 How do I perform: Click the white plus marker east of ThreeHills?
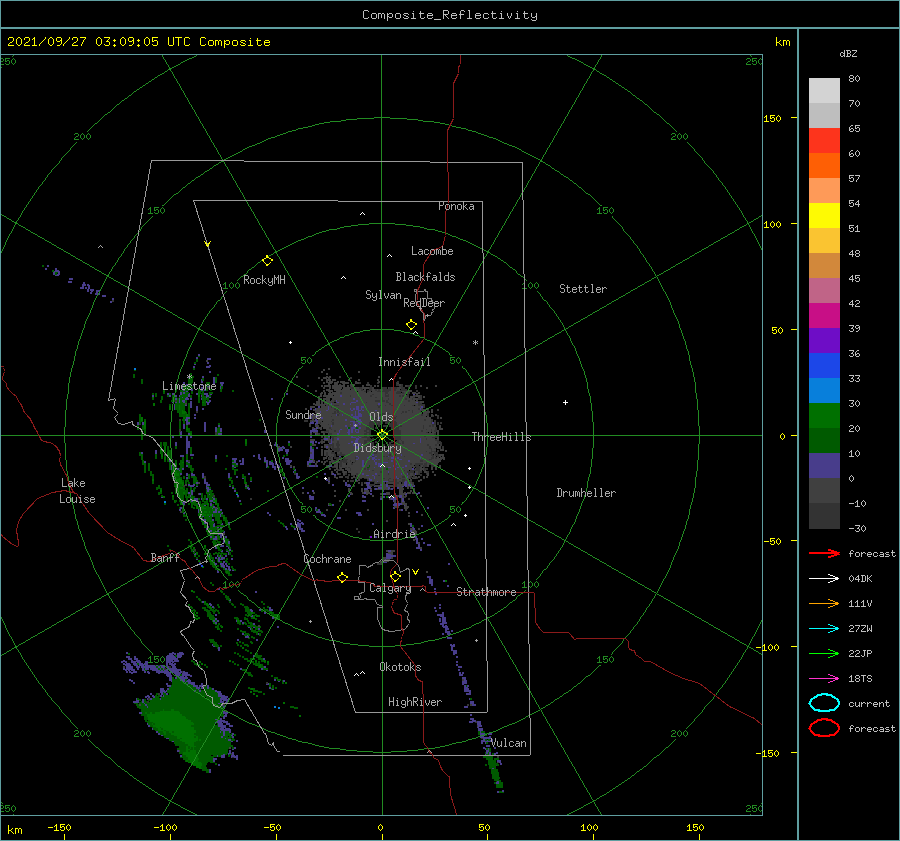565,402
